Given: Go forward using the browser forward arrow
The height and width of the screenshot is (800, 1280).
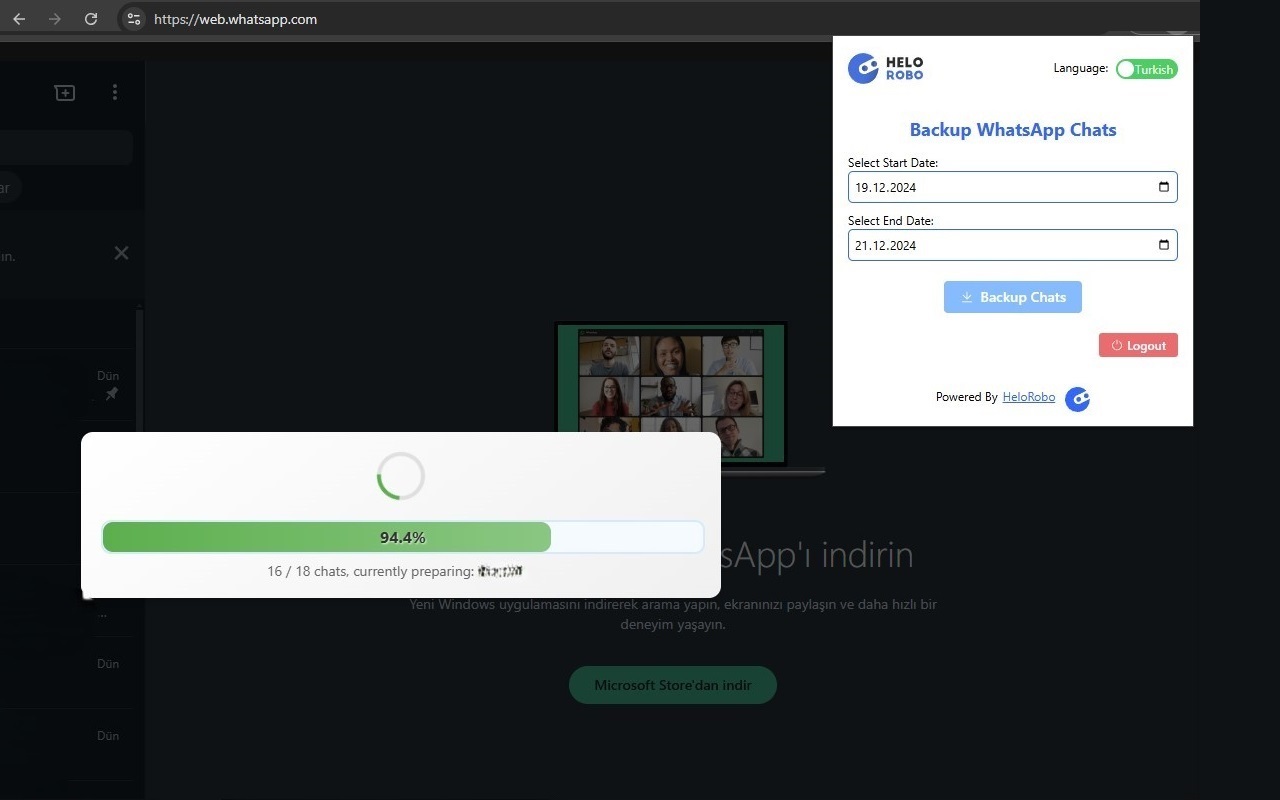Looking at the screenshot, I should point(55,19).
